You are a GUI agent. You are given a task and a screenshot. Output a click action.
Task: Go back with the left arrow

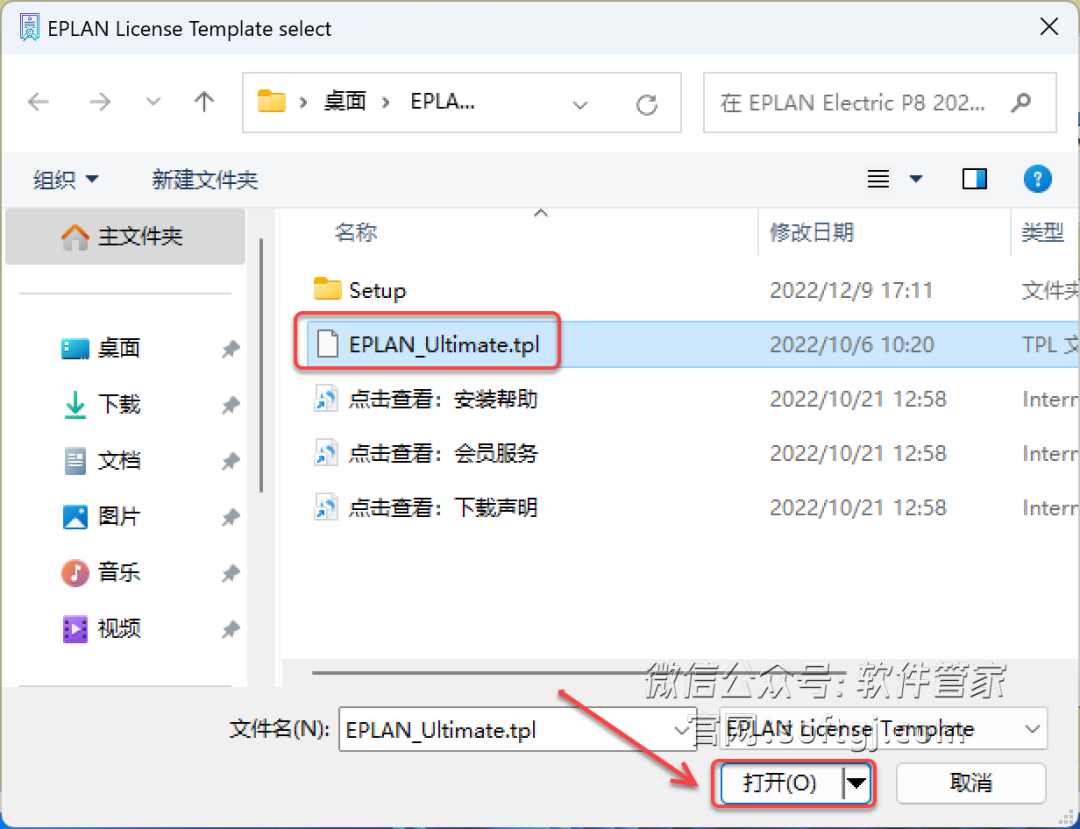[39, 103]
